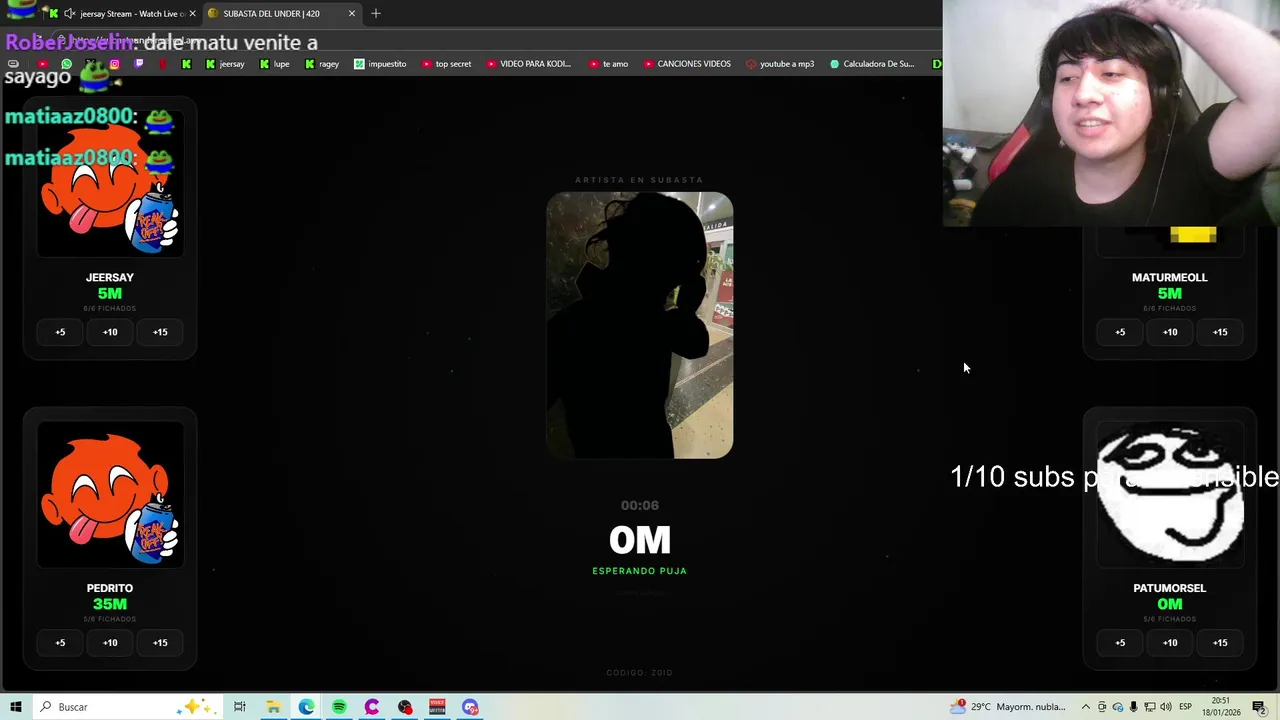Open the volume control in tray

(1166, 707)
